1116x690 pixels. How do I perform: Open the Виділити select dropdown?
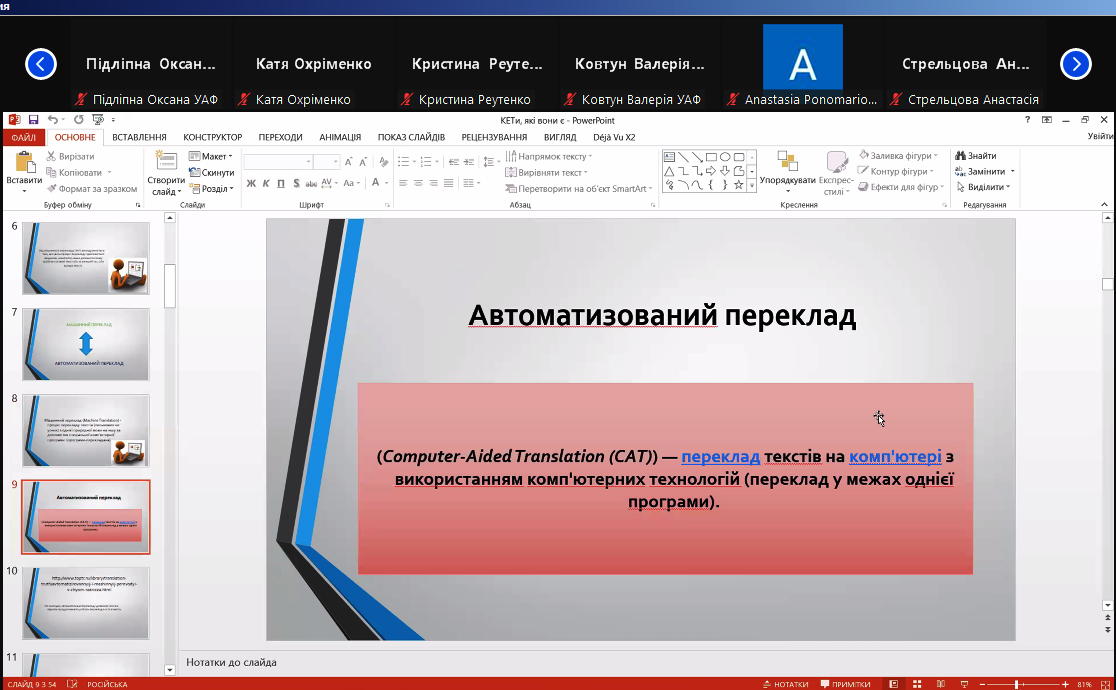click(985, 187)
